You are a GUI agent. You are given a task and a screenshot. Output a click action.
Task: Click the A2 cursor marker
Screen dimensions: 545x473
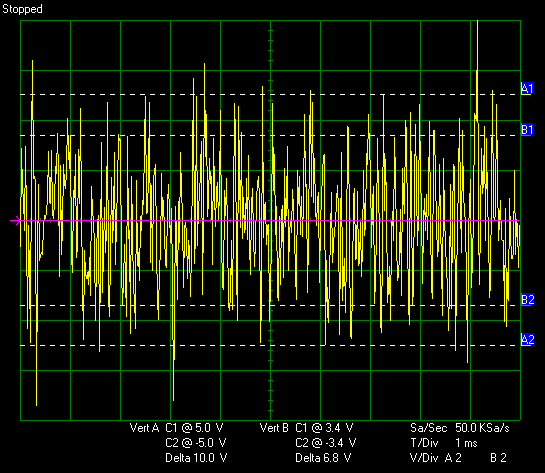(527, 340)
